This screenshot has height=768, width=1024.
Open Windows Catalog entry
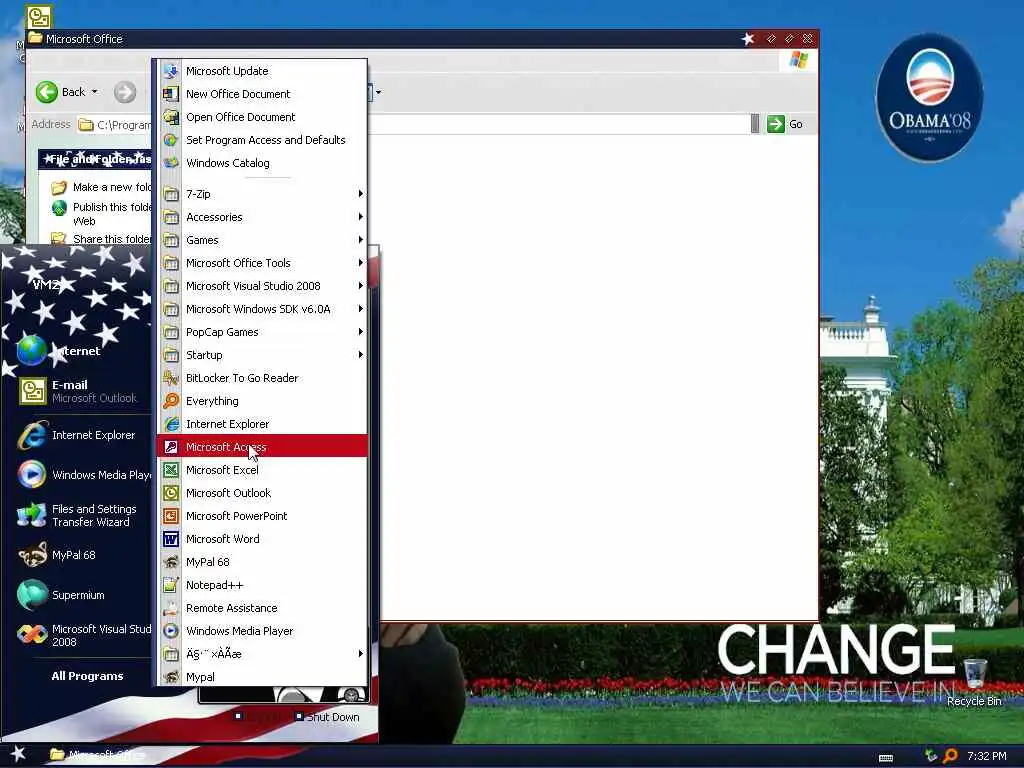[261, 163]
